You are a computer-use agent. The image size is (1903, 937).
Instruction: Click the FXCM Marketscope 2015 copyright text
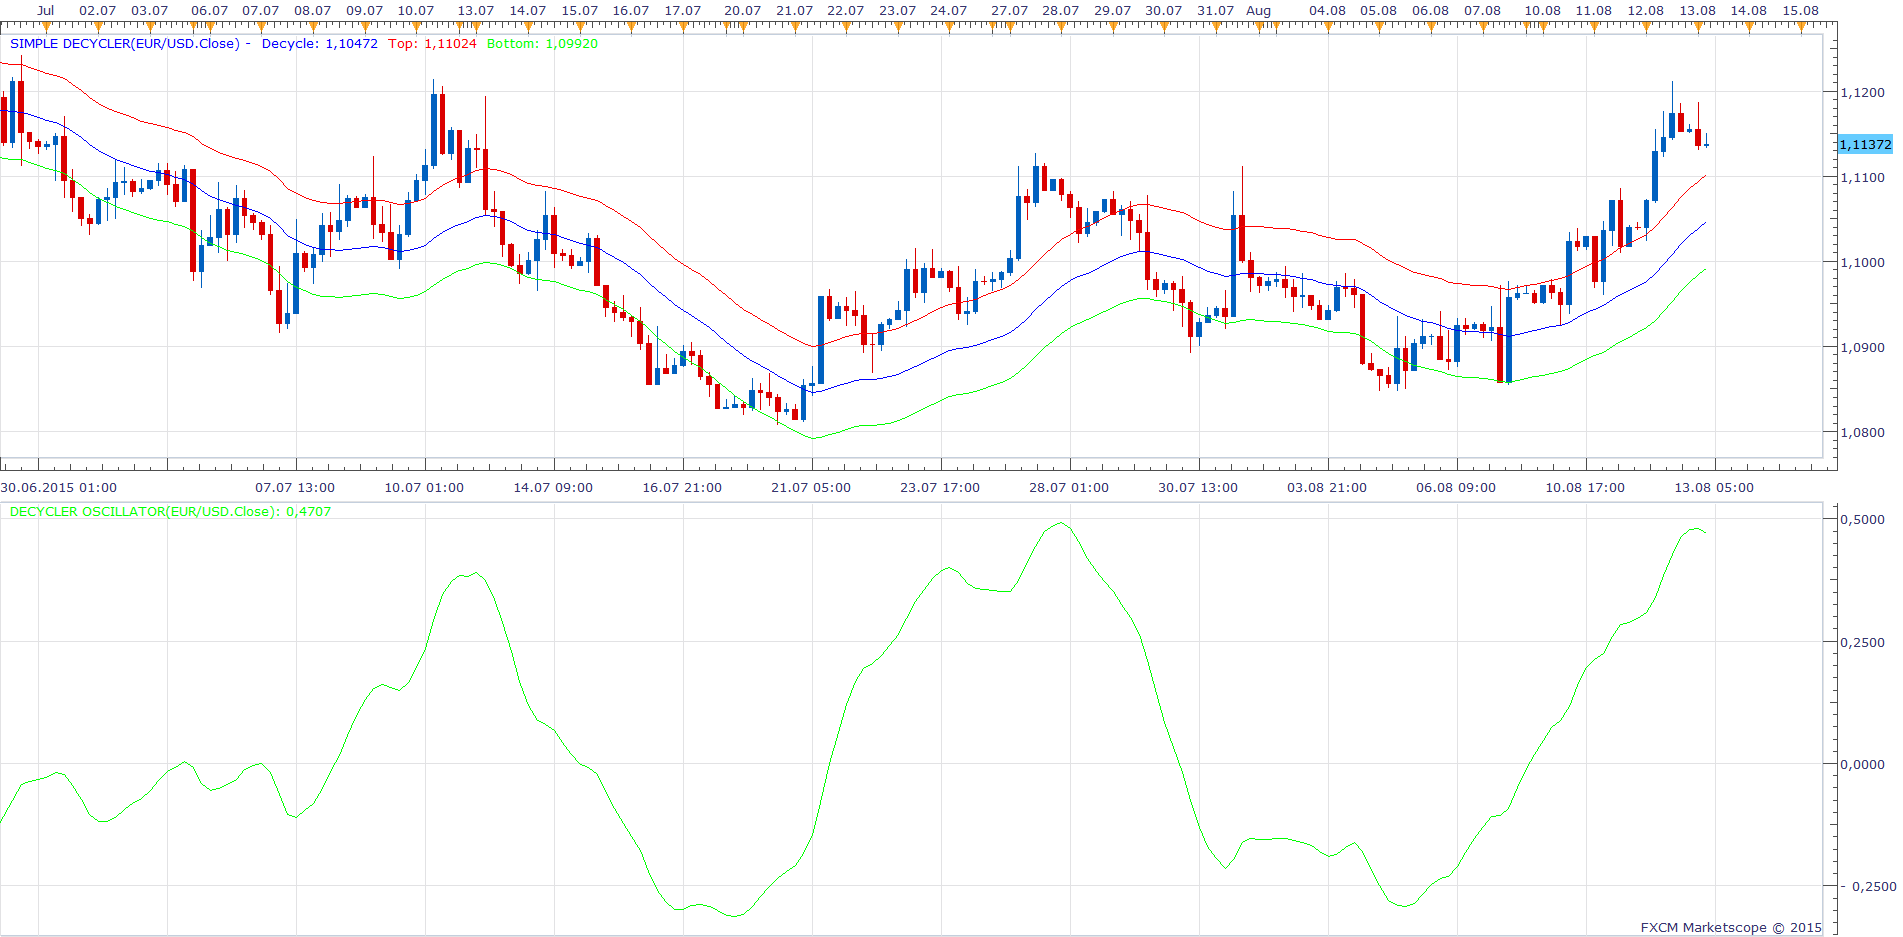click(1731, 928)
